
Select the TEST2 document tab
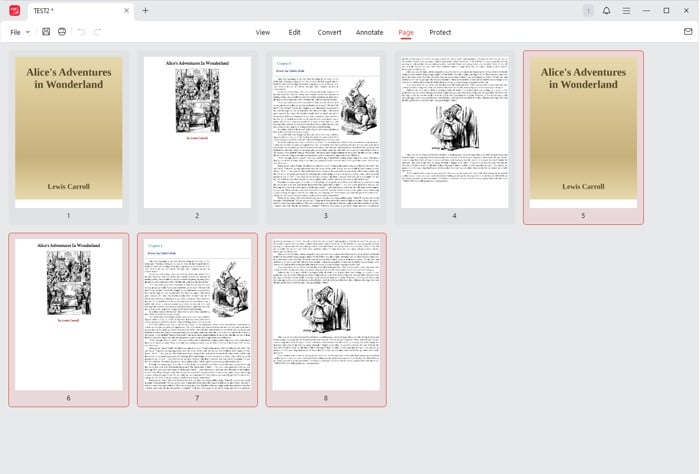[80, 10]
